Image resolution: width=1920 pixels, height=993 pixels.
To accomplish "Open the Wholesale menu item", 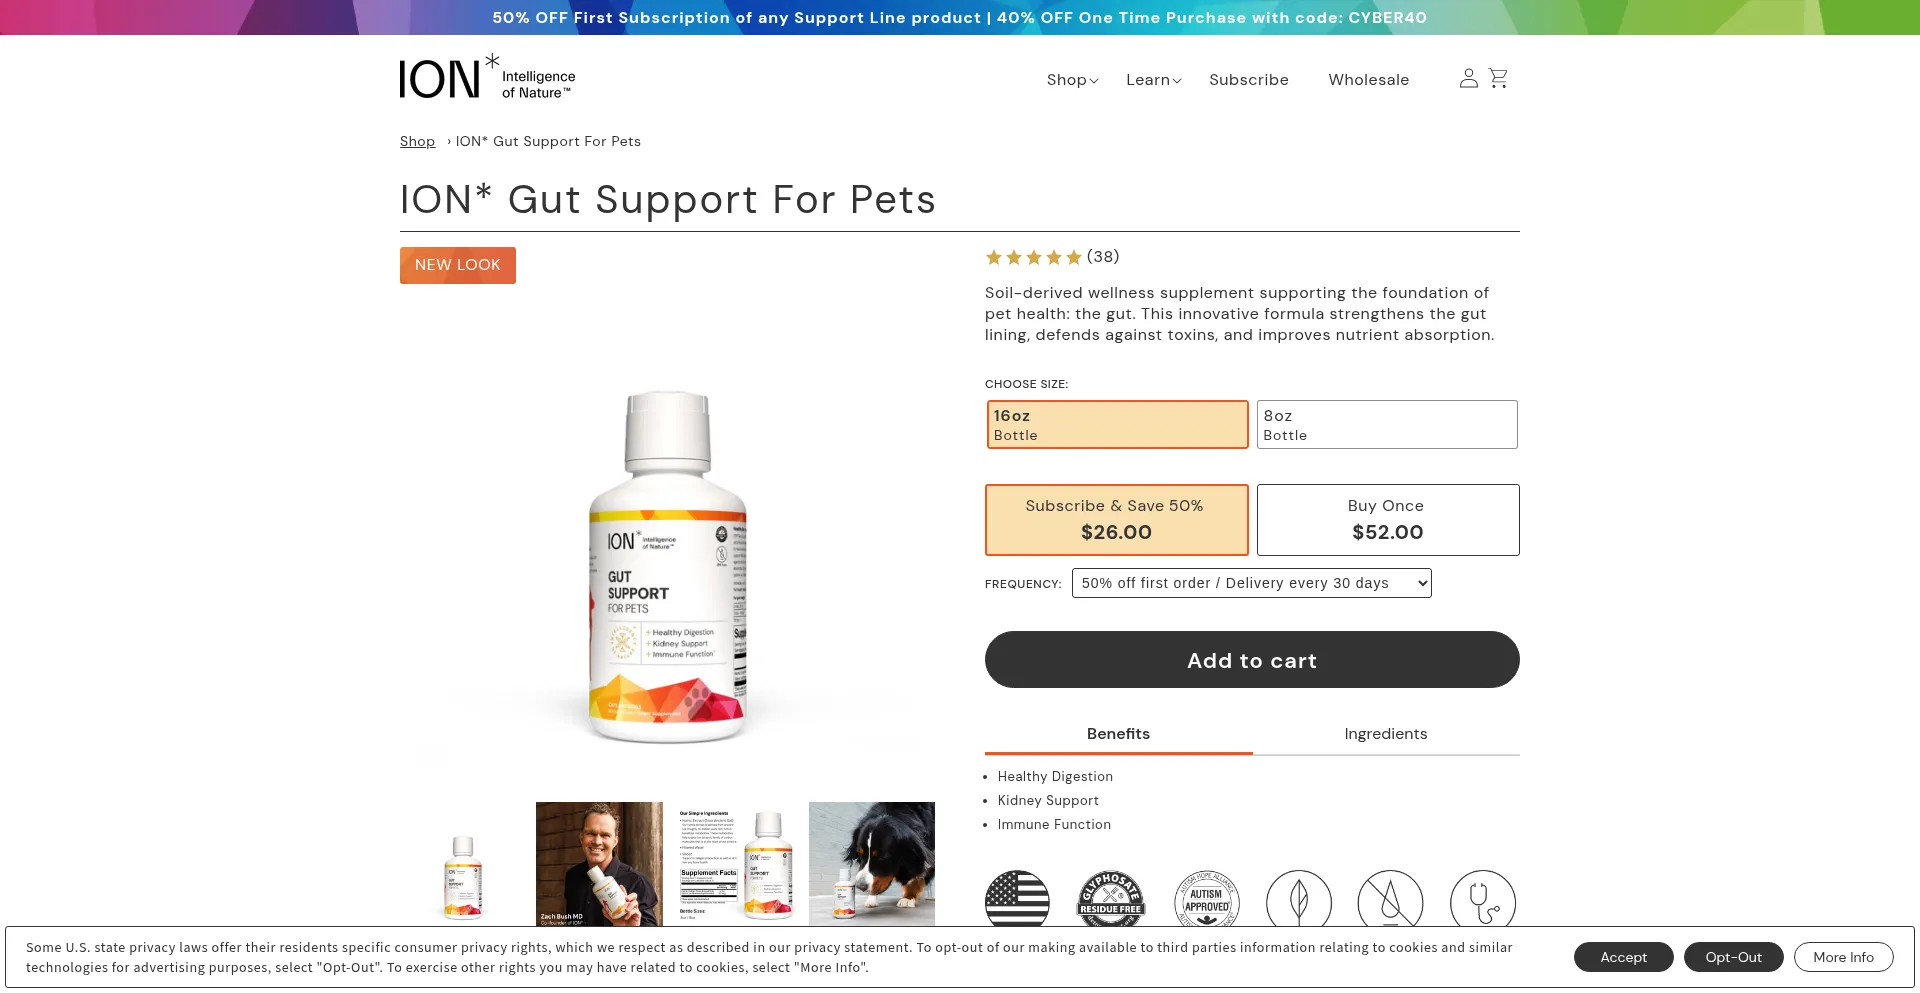I will (1368, 80).
